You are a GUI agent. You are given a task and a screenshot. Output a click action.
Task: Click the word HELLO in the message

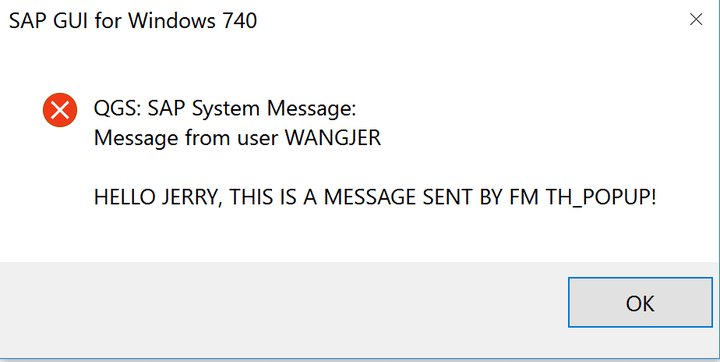coord(124,198)
